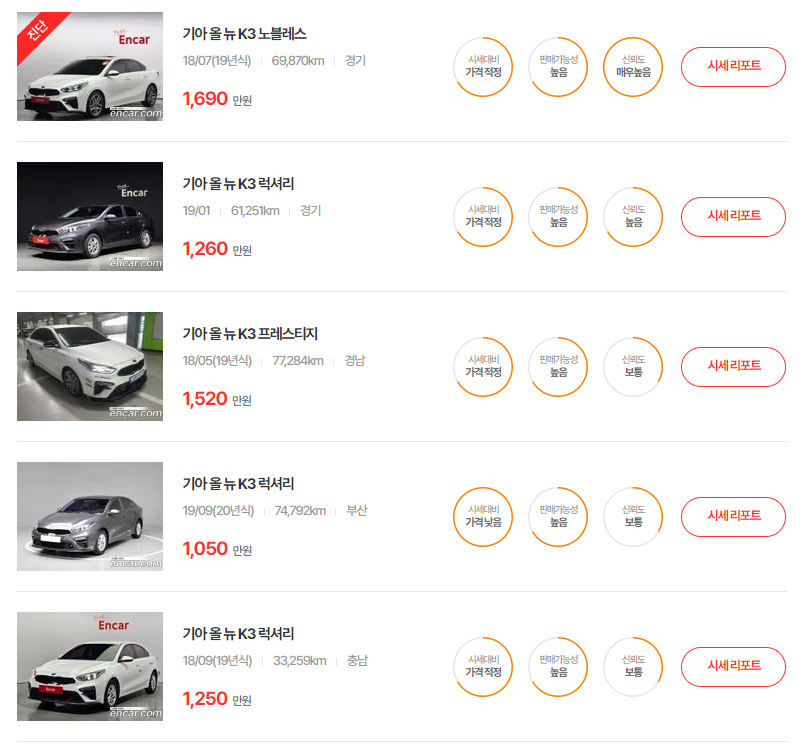Click the 1,050 만원 price text
Screen dimensions: 800x750
coord(217,549)
